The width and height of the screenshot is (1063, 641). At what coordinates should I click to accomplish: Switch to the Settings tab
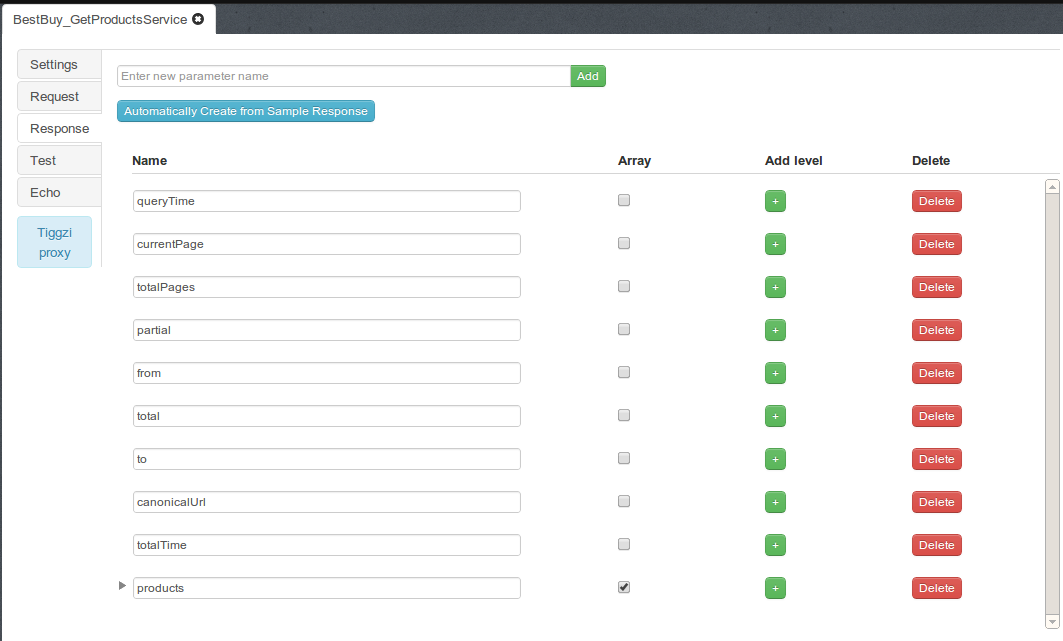58,64
